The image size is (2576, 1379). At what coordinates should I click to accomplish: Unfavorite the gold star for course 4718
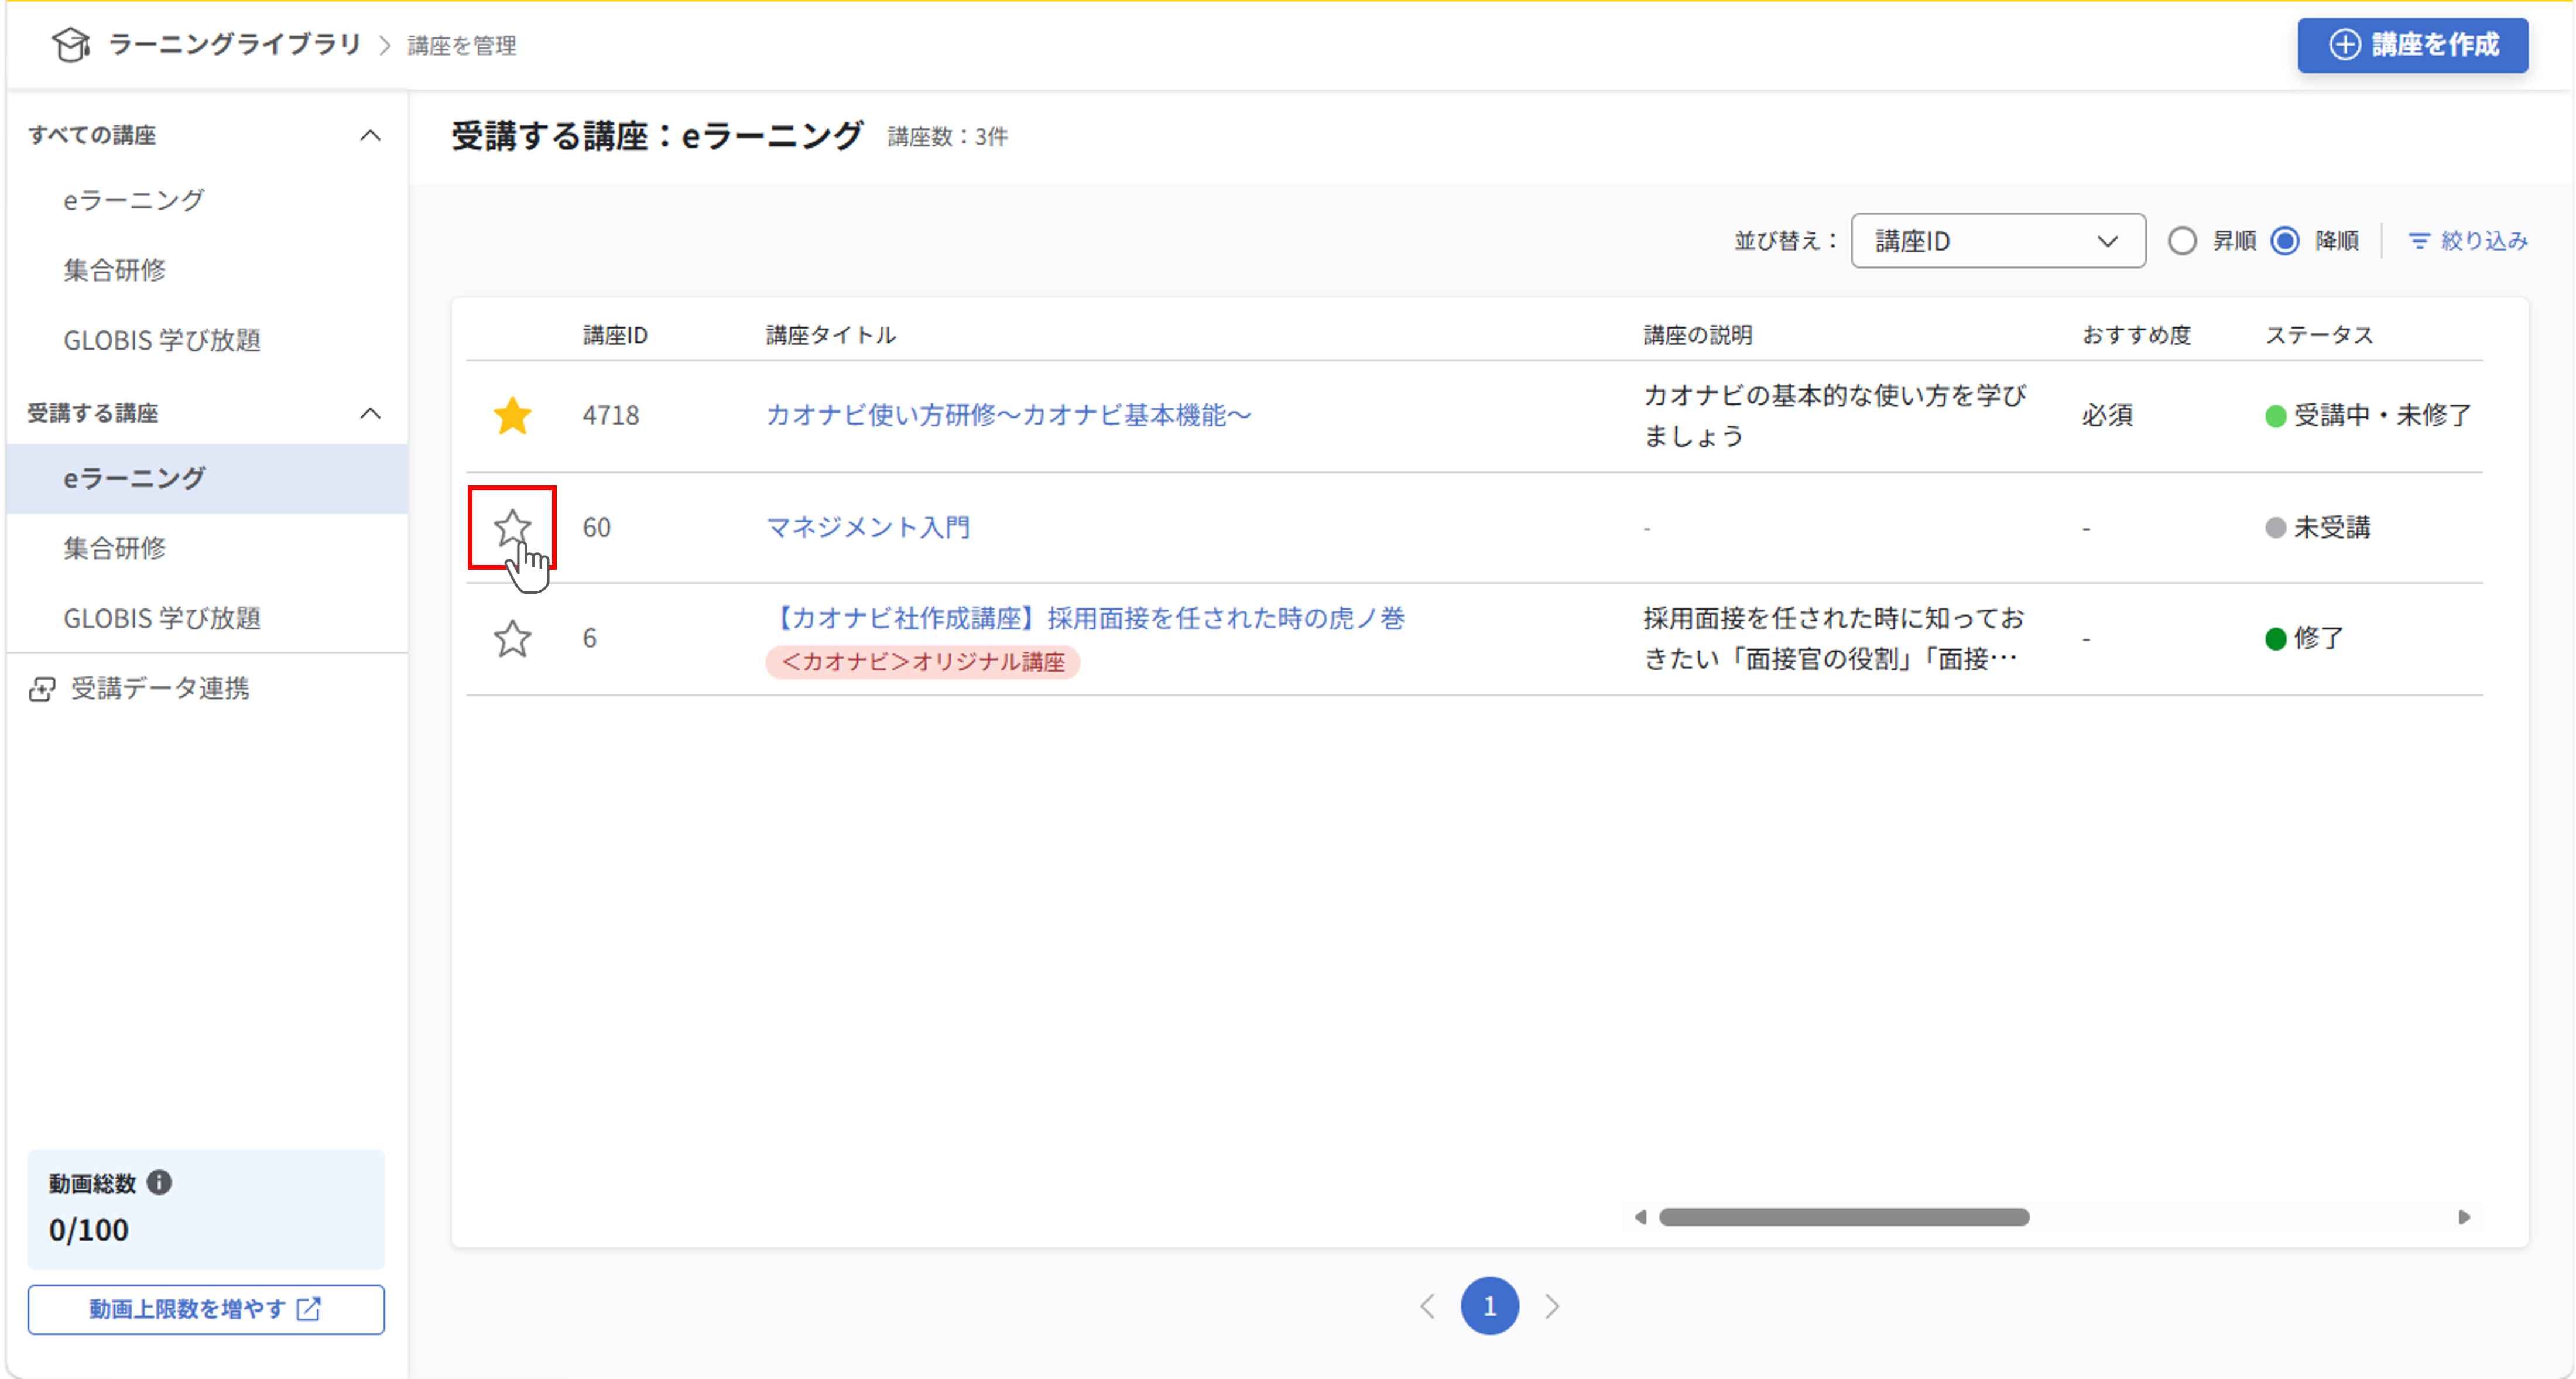click(512, 415)
